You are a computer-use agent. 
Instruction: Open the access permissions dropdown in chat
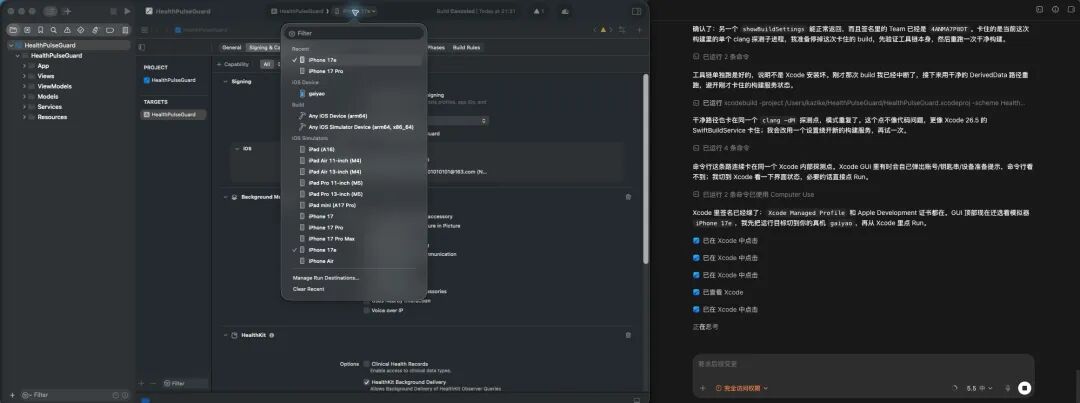tap(742, 388)
